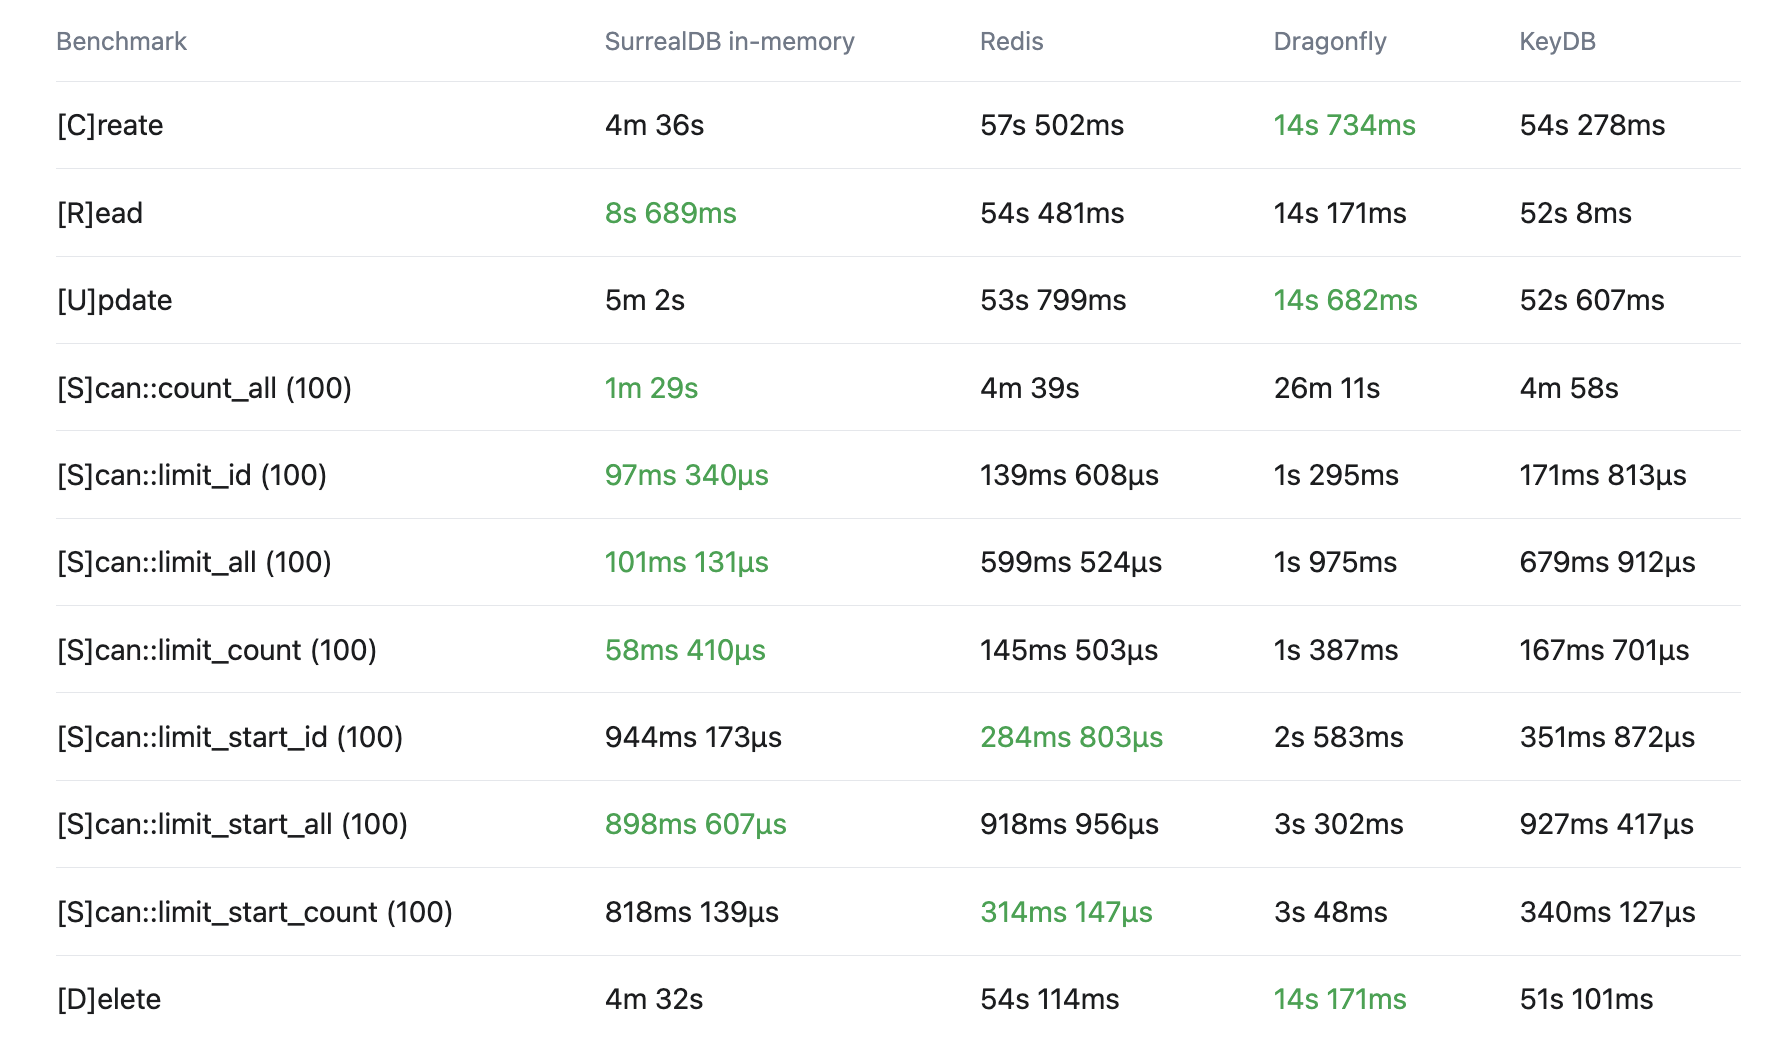Viewport: 1774px width, 1052px height.
Task: Click the 3s 48ms Dragonfly value
Action: tap(1331, 912)
